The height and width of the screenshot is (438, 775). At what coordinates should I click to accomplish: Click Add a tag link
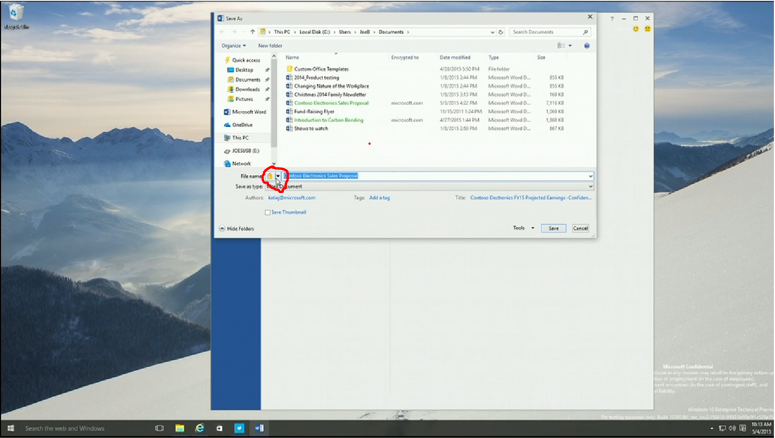point(379,198)
